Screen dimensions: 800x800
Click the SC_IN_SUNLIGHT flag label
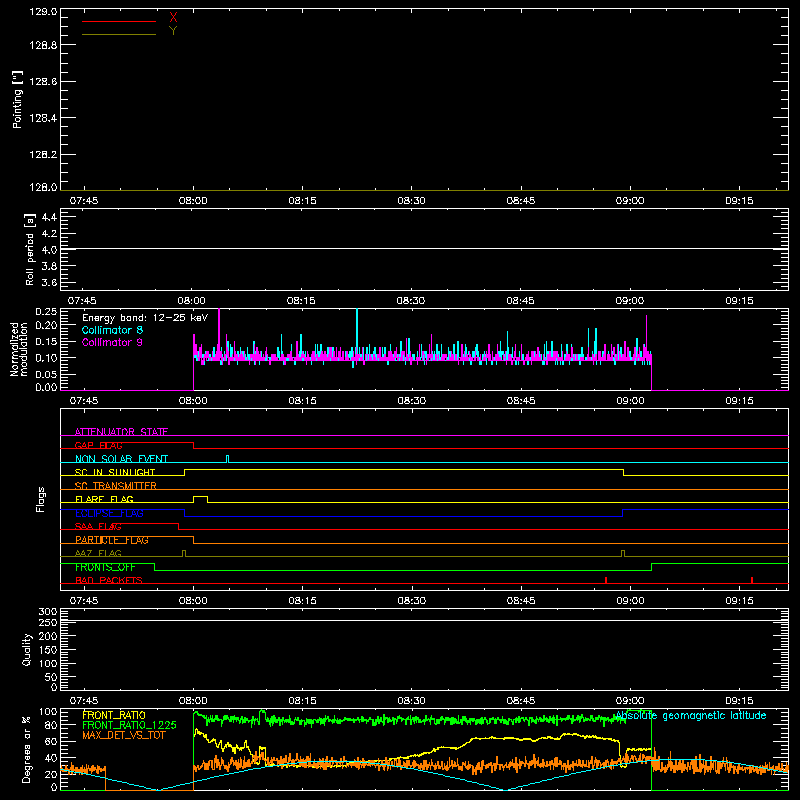[115, 472]
